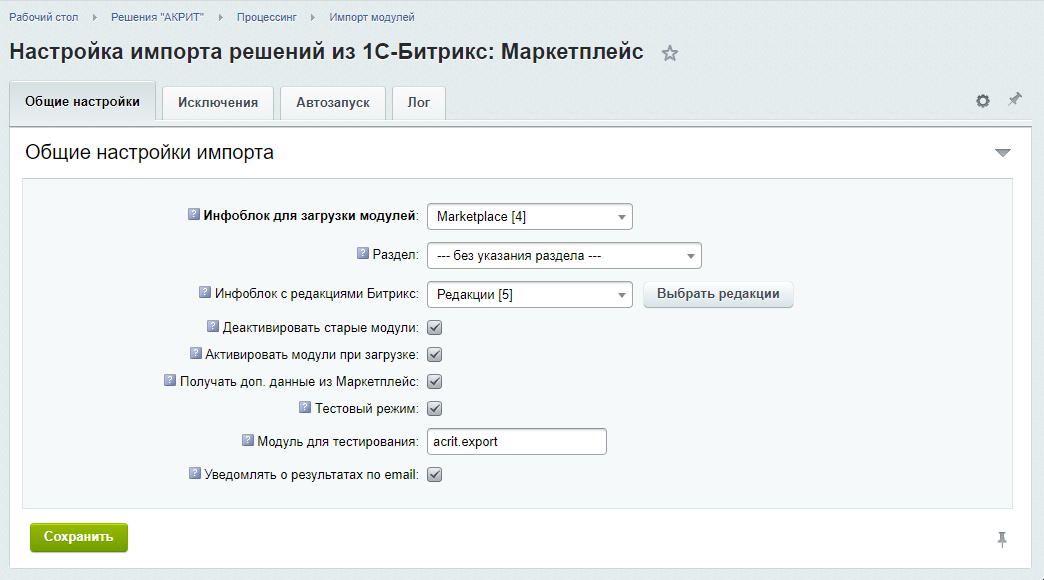
Task: Show help hint for Раздел field
Action: 363,254
